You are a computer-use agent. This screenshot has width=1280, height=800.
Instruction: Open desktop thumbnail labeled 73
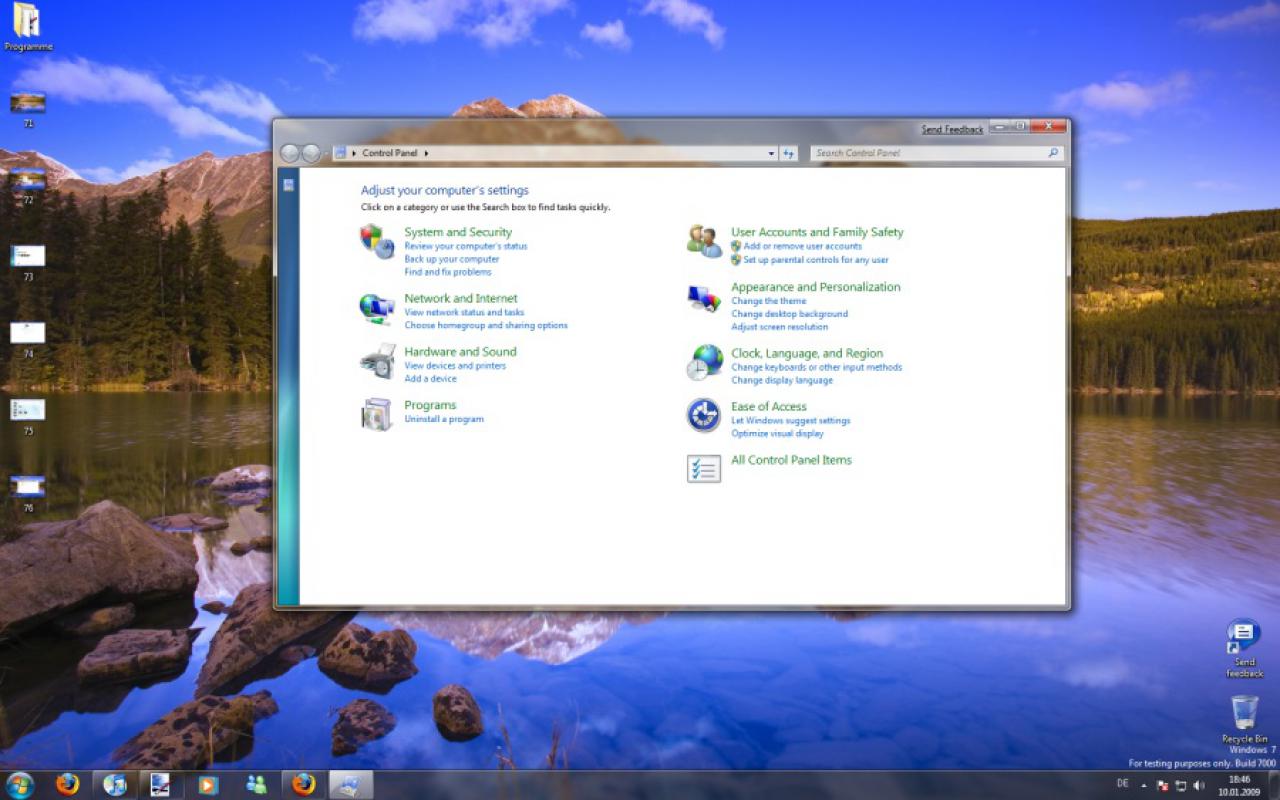tap(27, 262)
